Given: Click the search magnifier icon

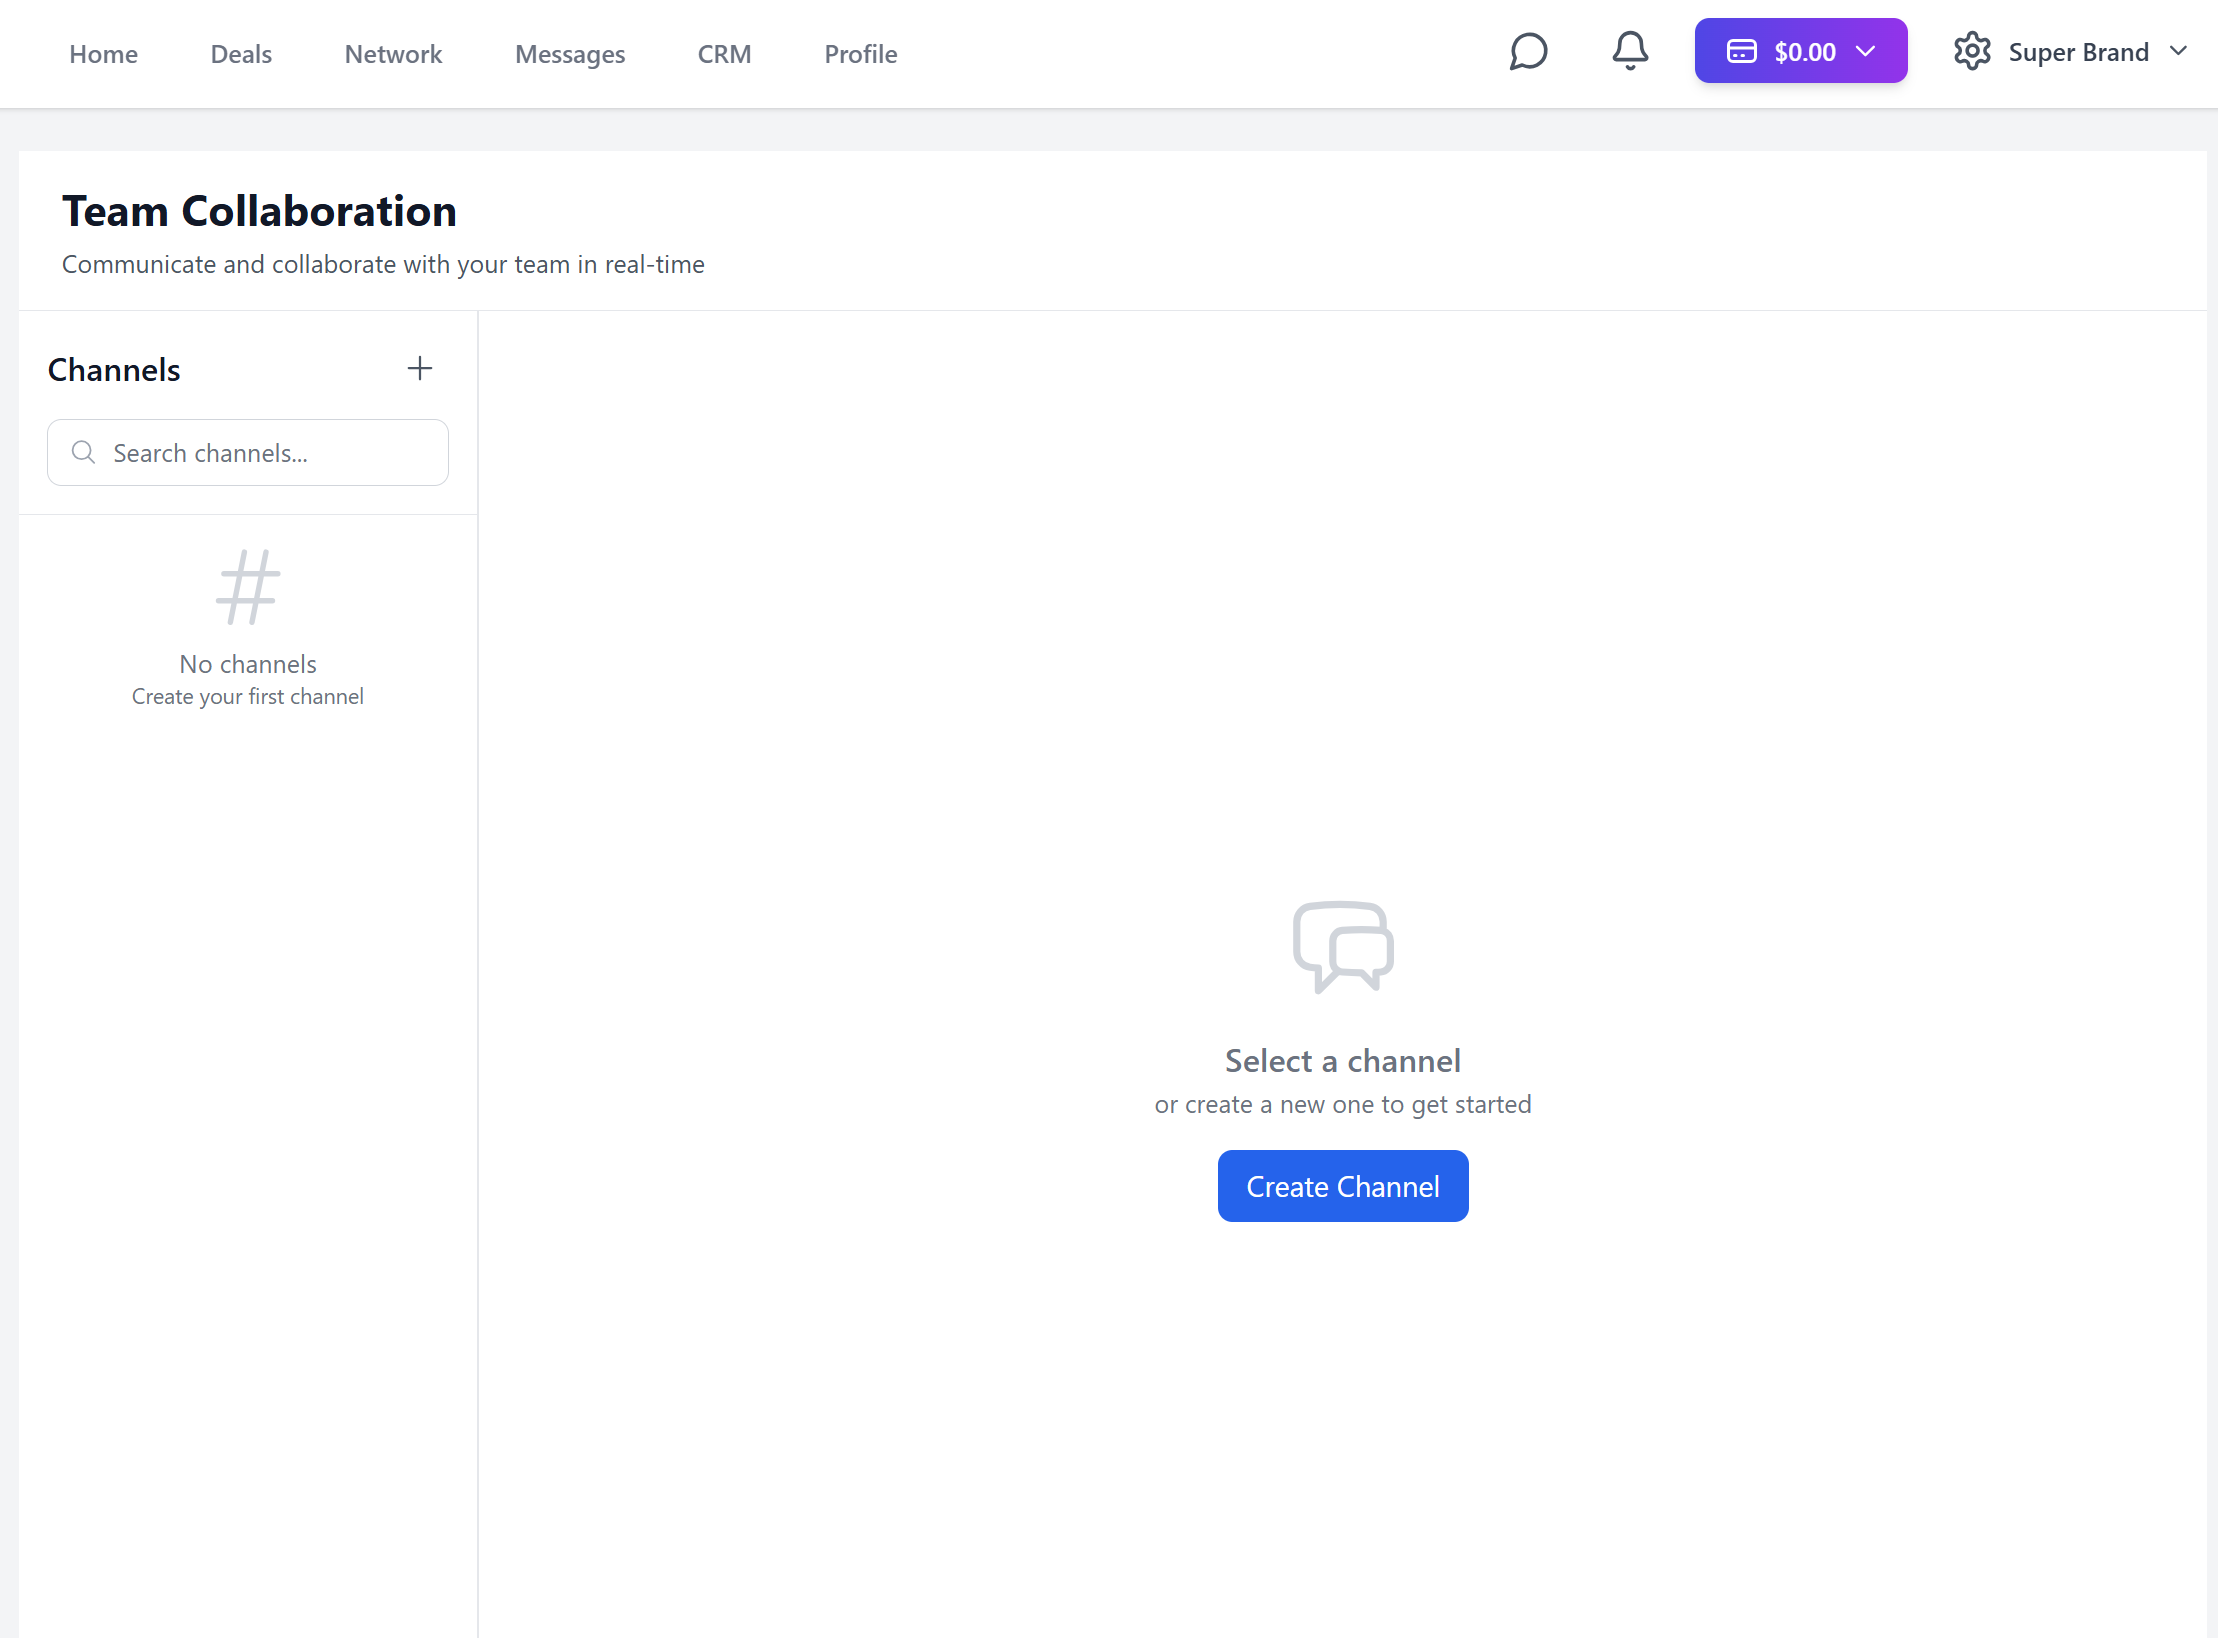Looking at the screenshot, I should point(84,453).
